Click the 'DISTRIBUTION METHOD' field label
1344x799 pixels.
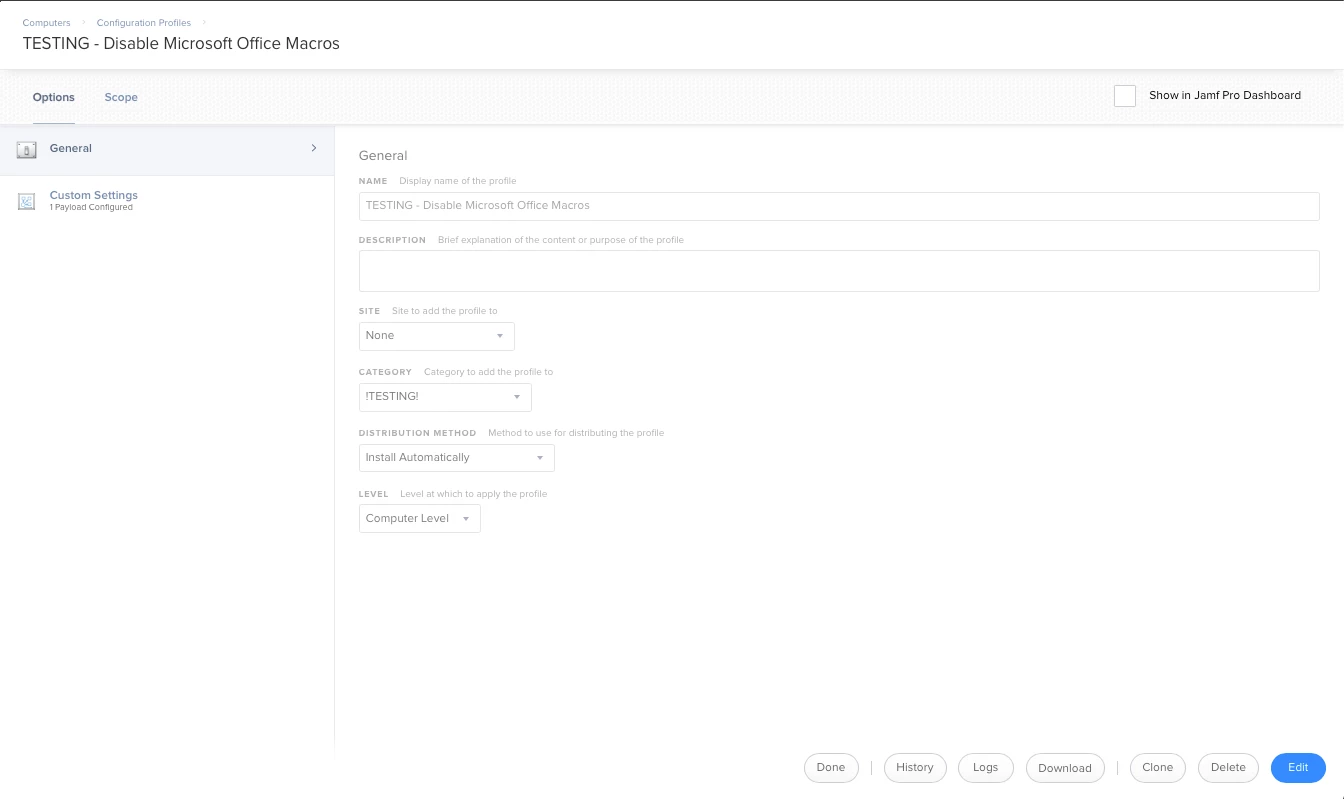click(x=418, y=434)
